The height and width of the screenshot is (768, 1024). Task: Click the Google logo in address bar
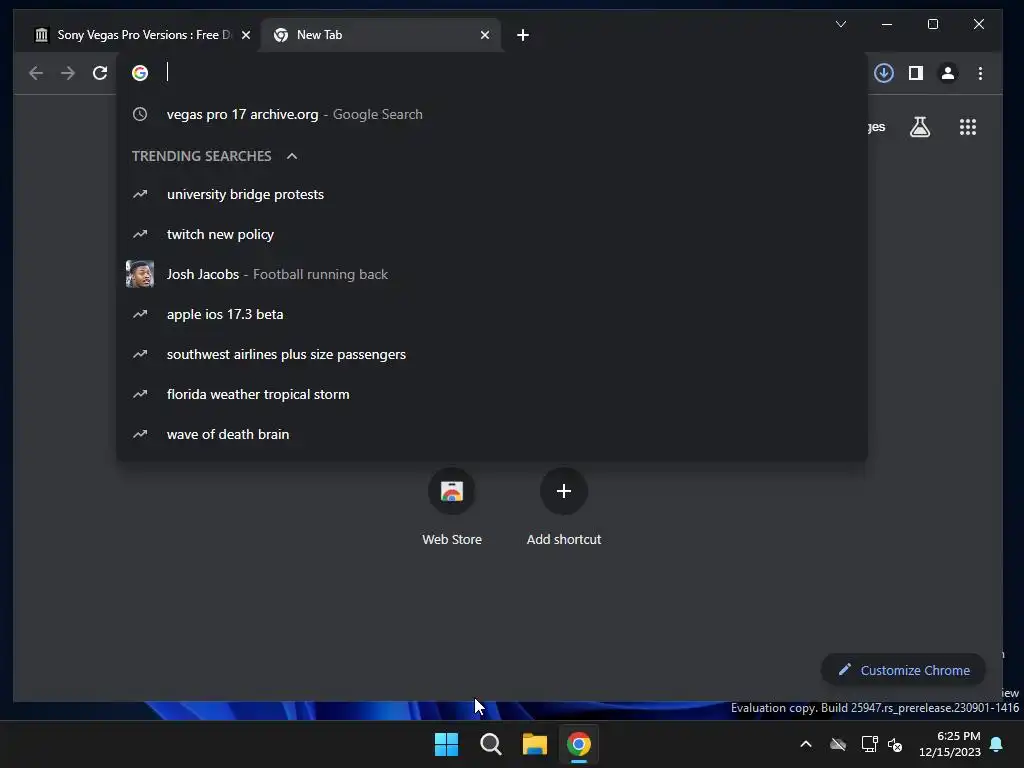140,73
